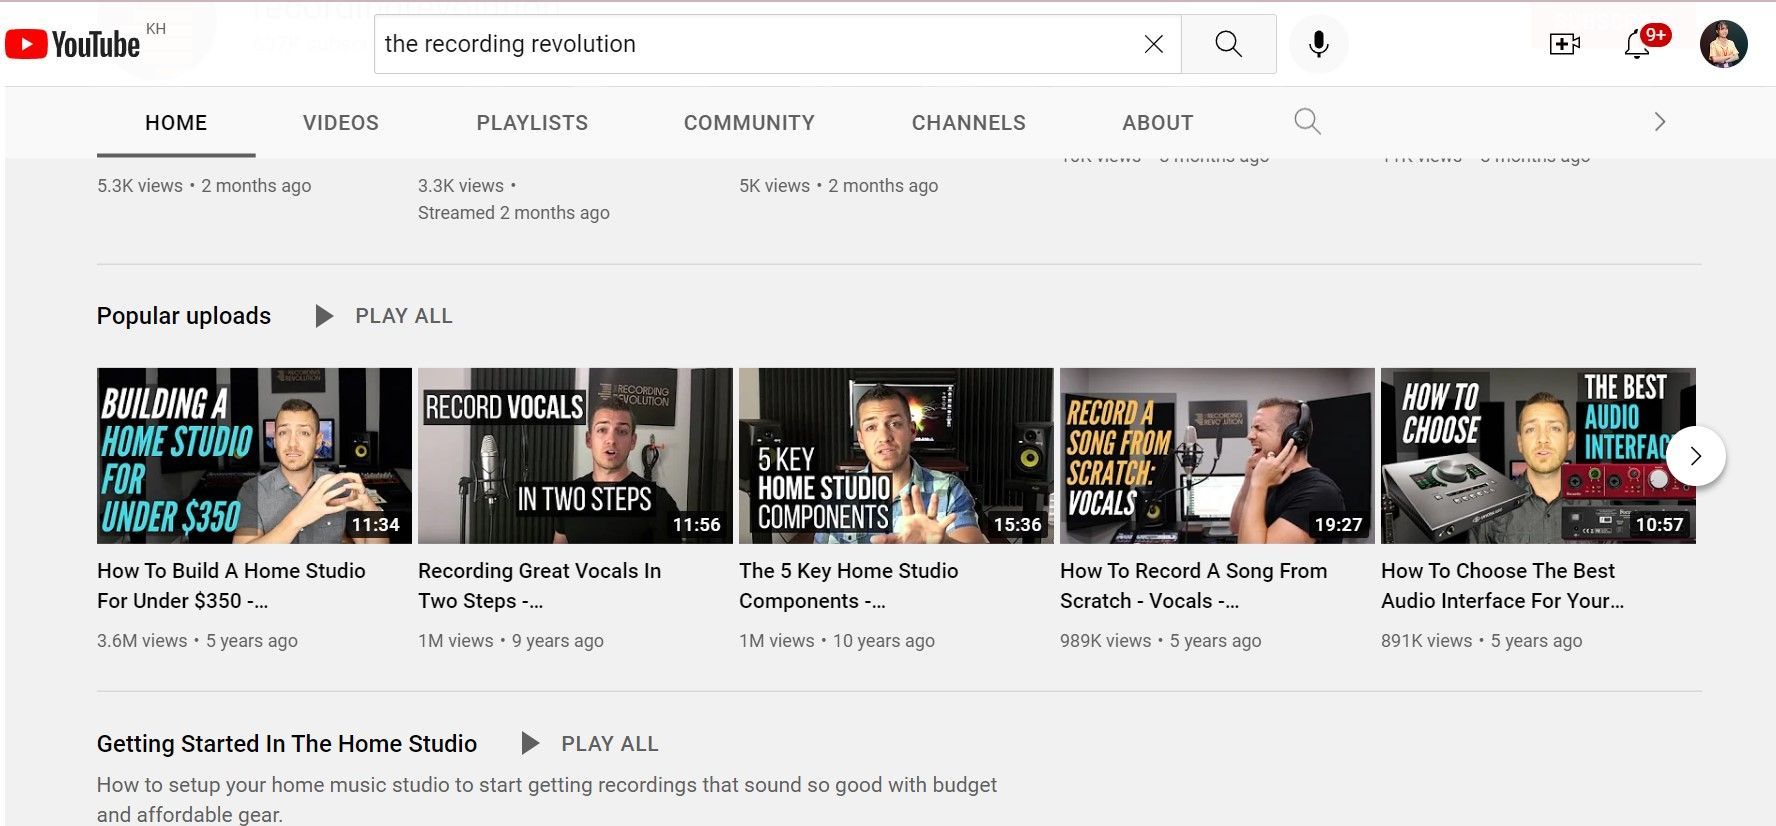Viewport: 1776px width, 826px height.
Task: Click '989K views' text
Action: pos(1106,641)
